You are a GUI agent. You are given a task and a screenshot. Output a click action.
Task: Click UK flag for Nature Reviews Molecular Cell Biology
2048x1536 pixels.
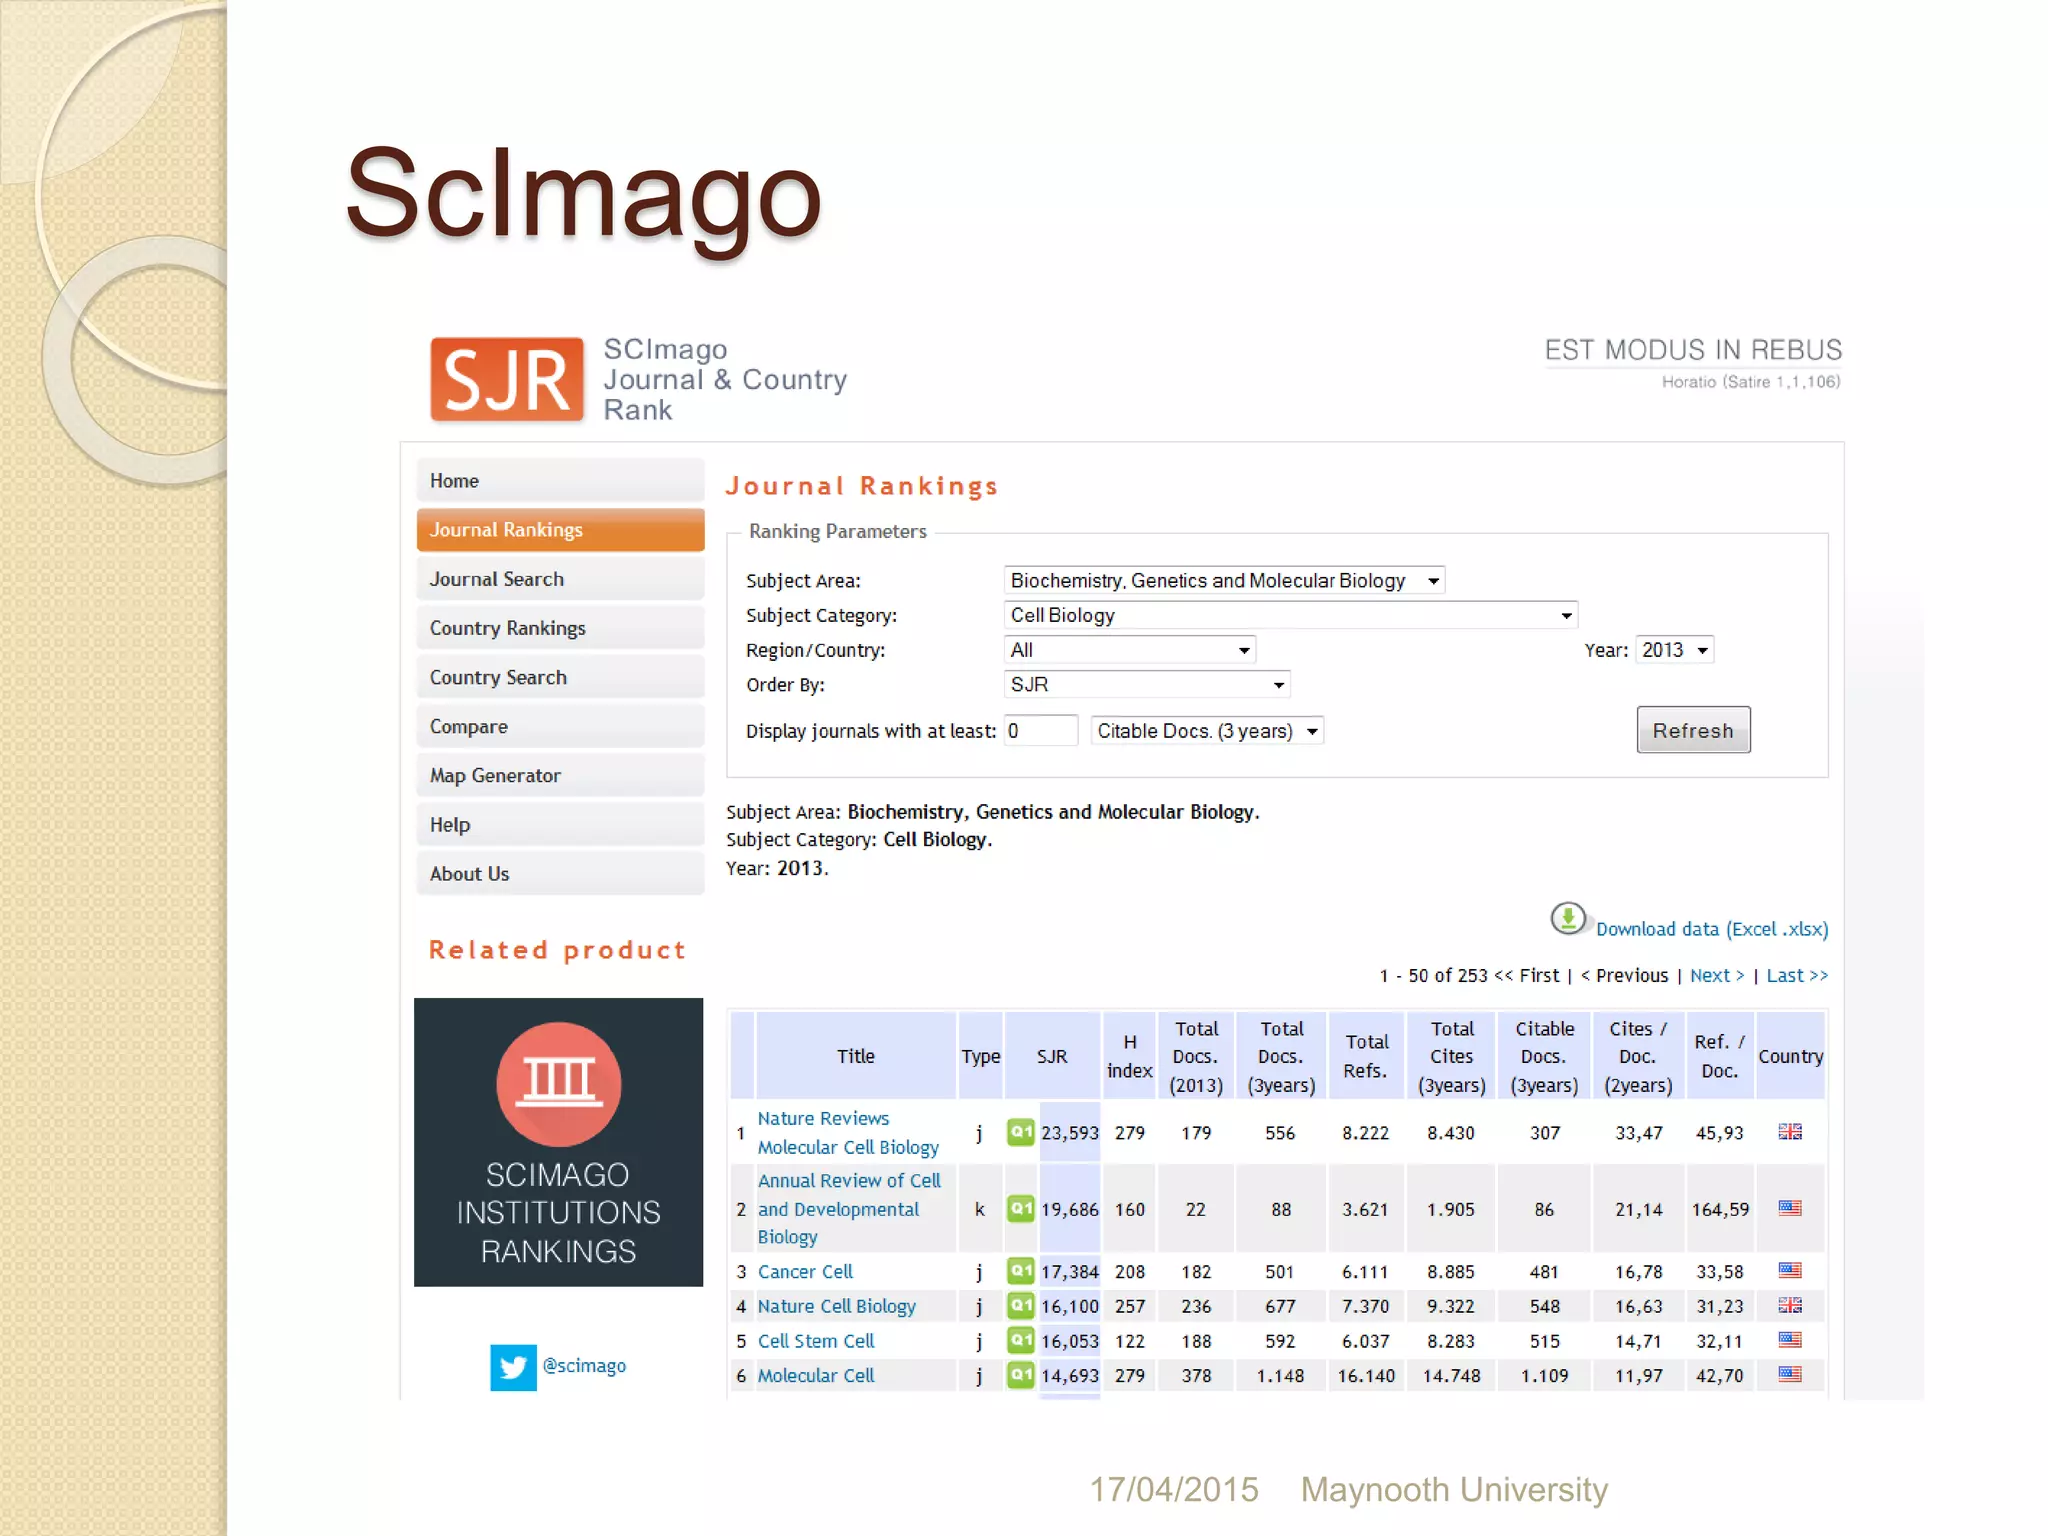pos(1790,1131)
